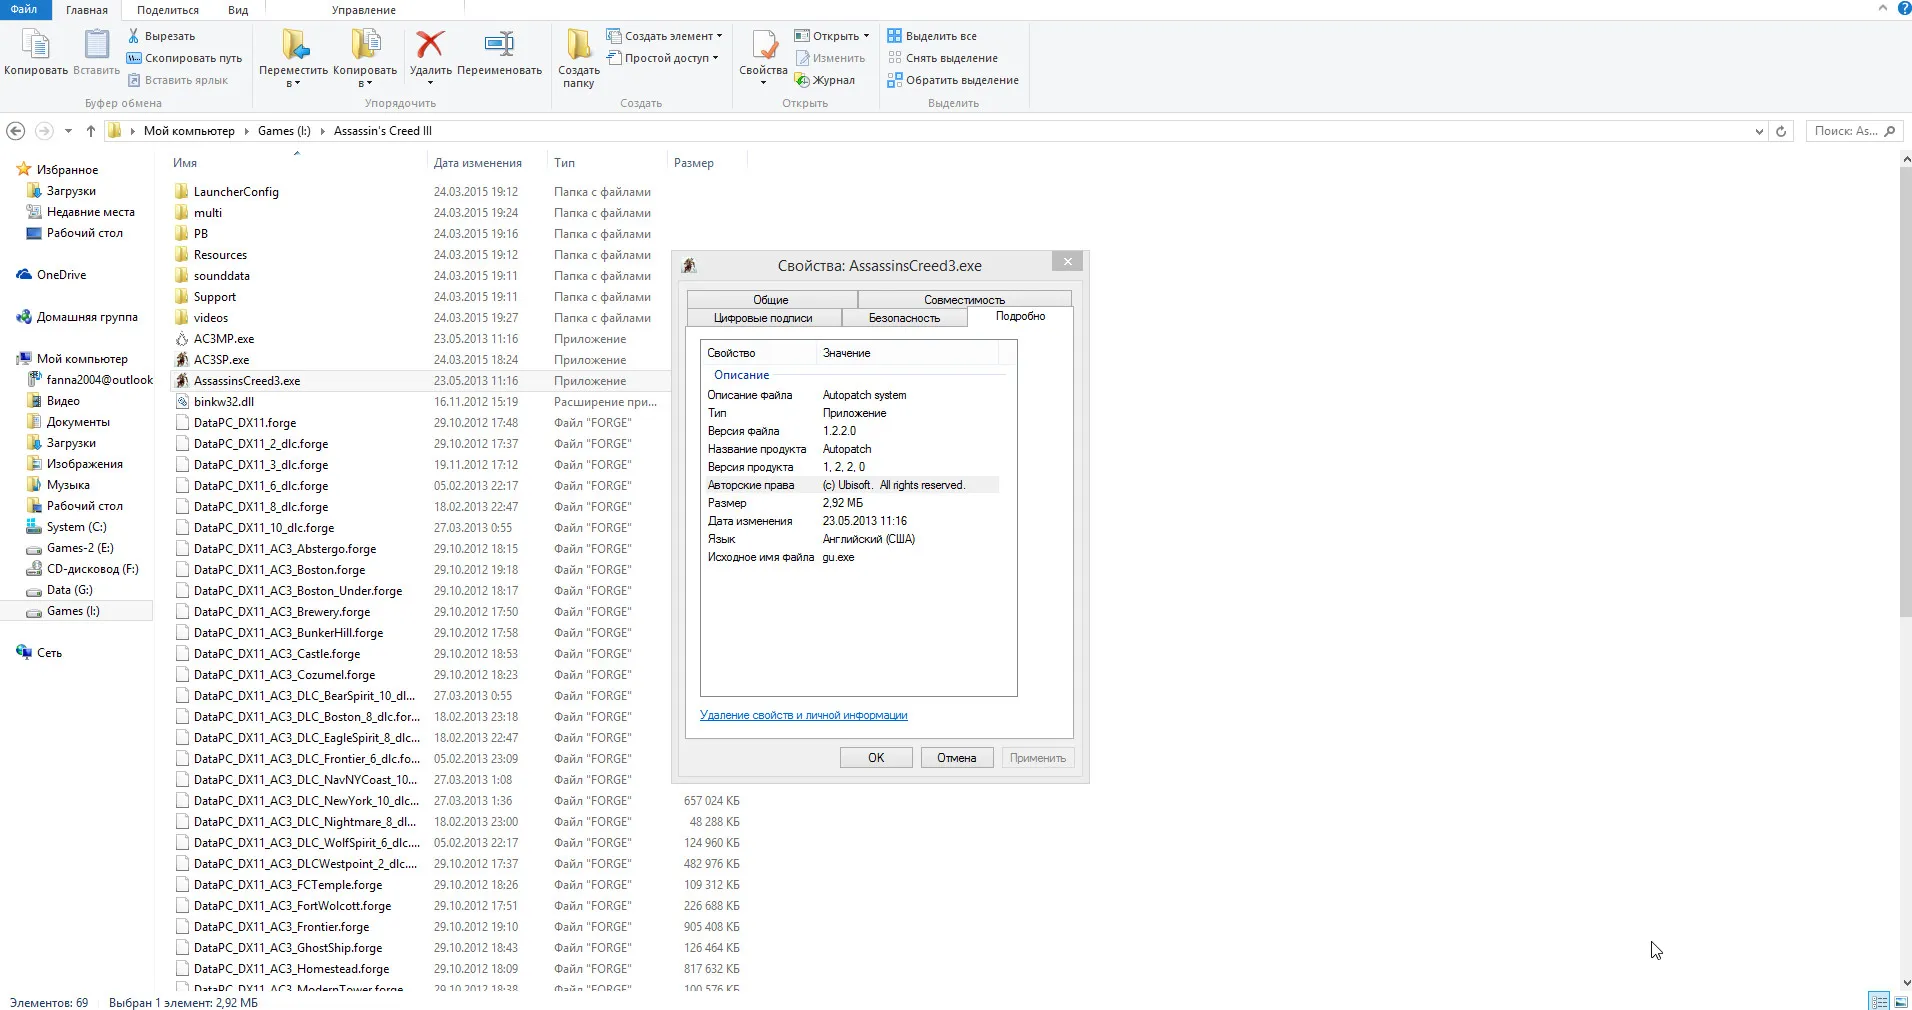1912x1010 pixels.
Task: Select Домашняя группа in sidebar
Action: (87, 317)
